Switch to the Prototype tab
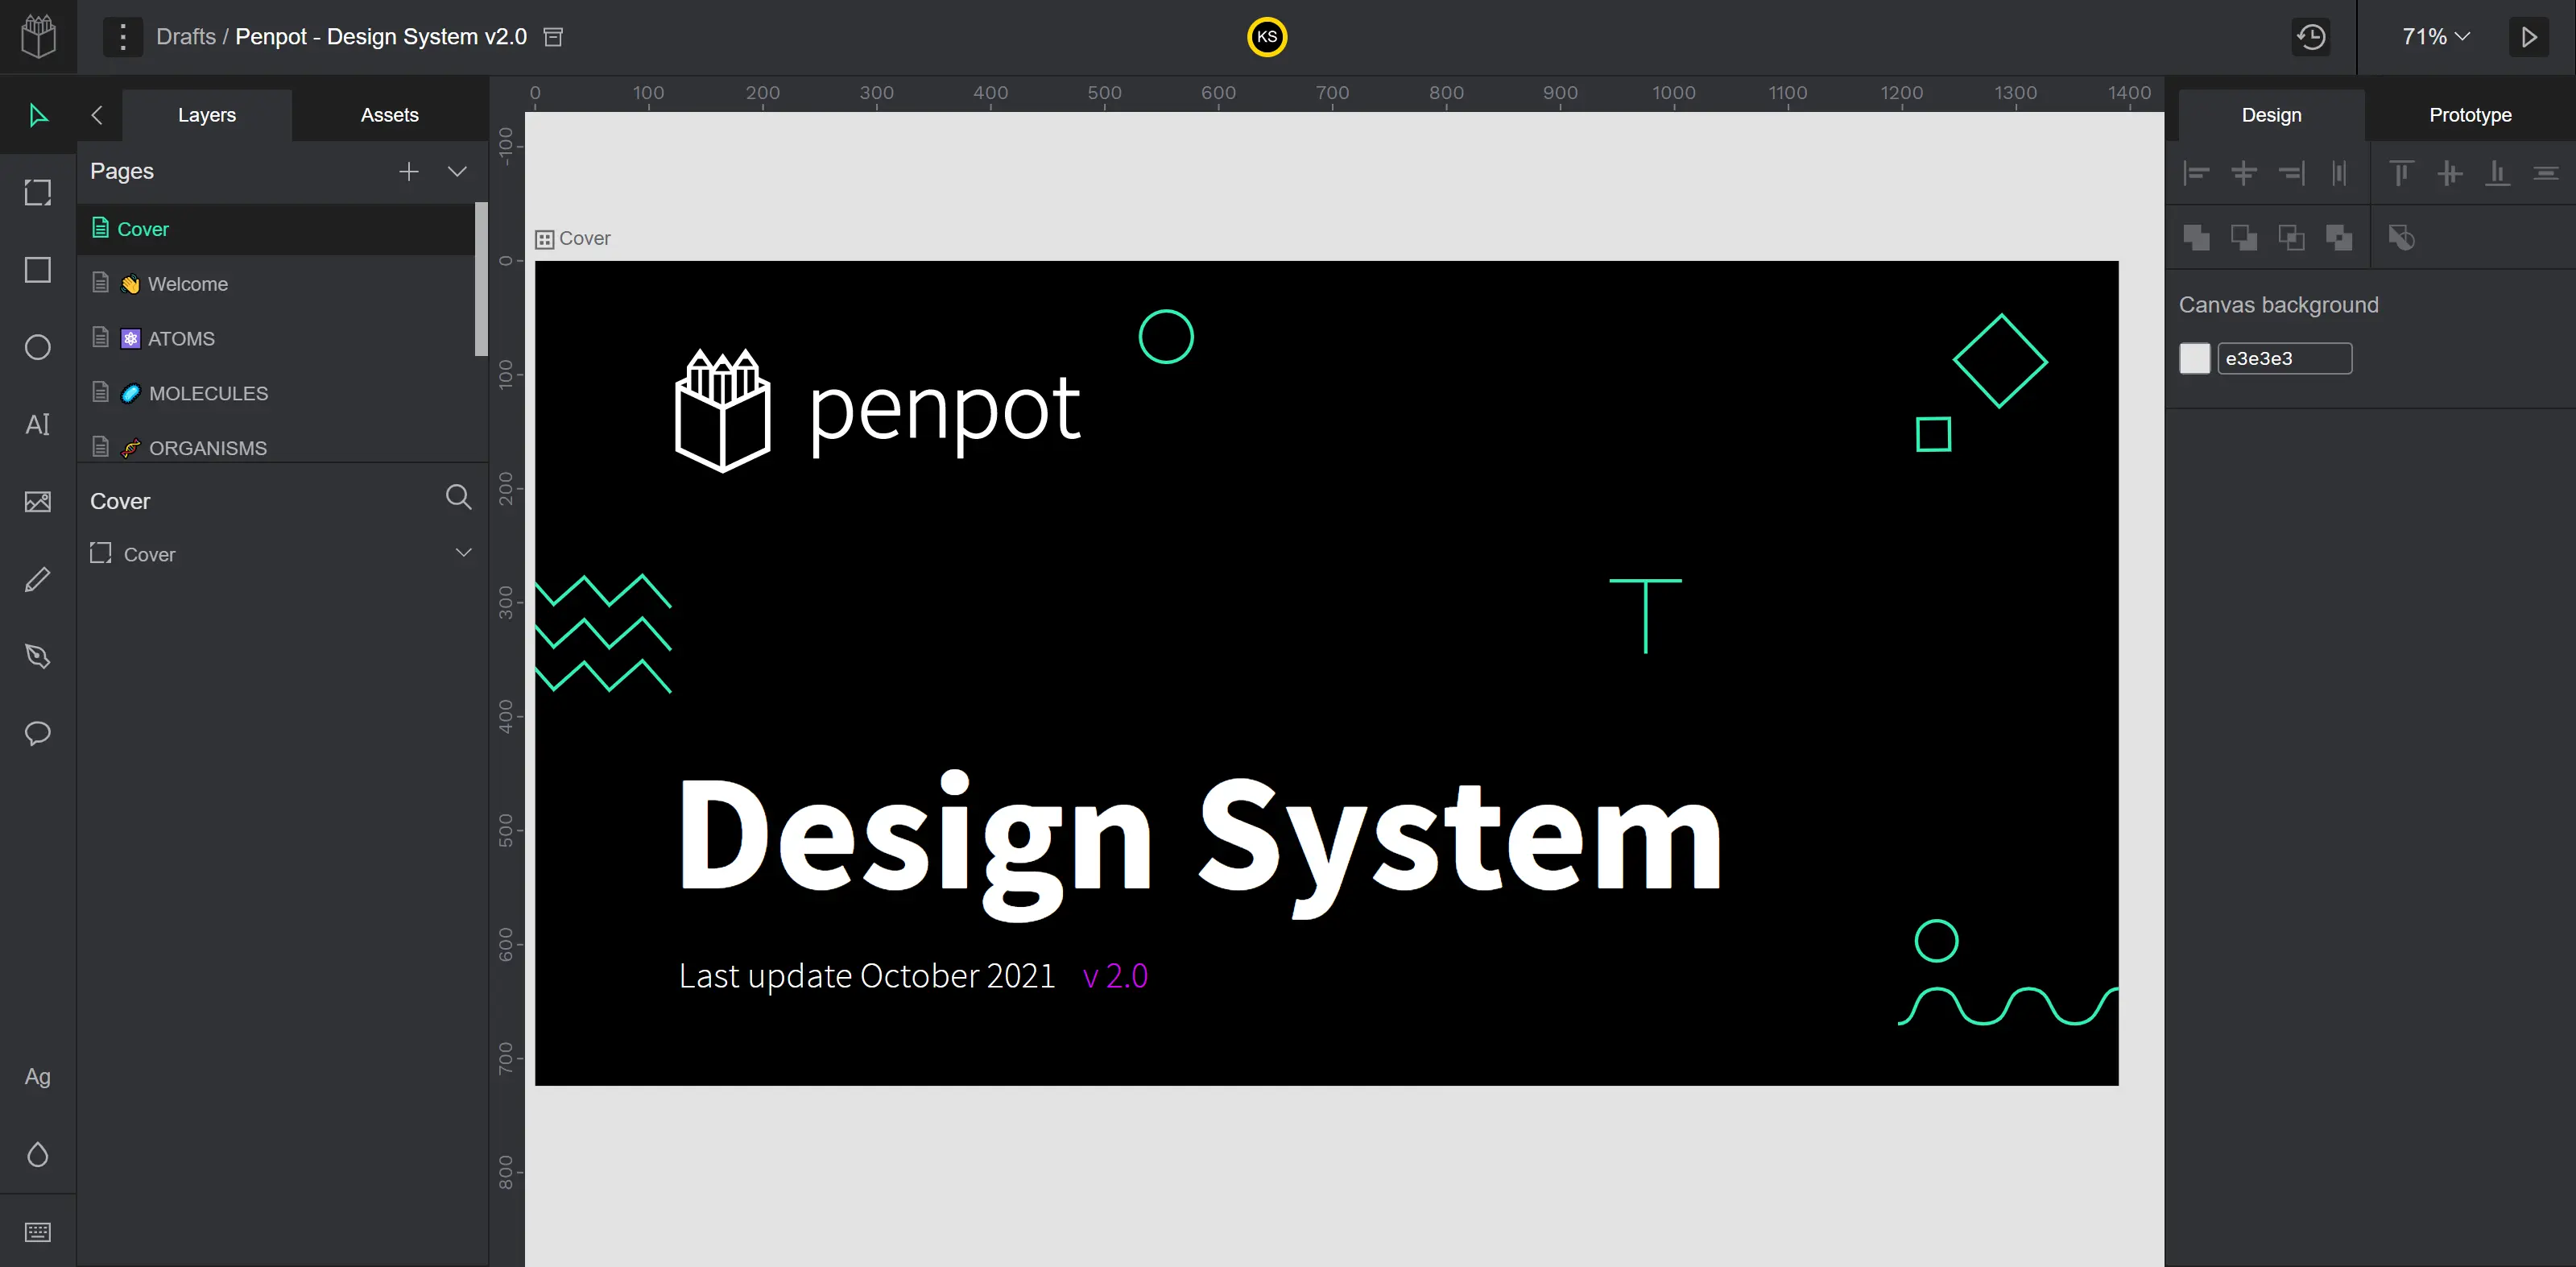The width and height of the screenshot is (2576, 1267). click(2470, 115)
